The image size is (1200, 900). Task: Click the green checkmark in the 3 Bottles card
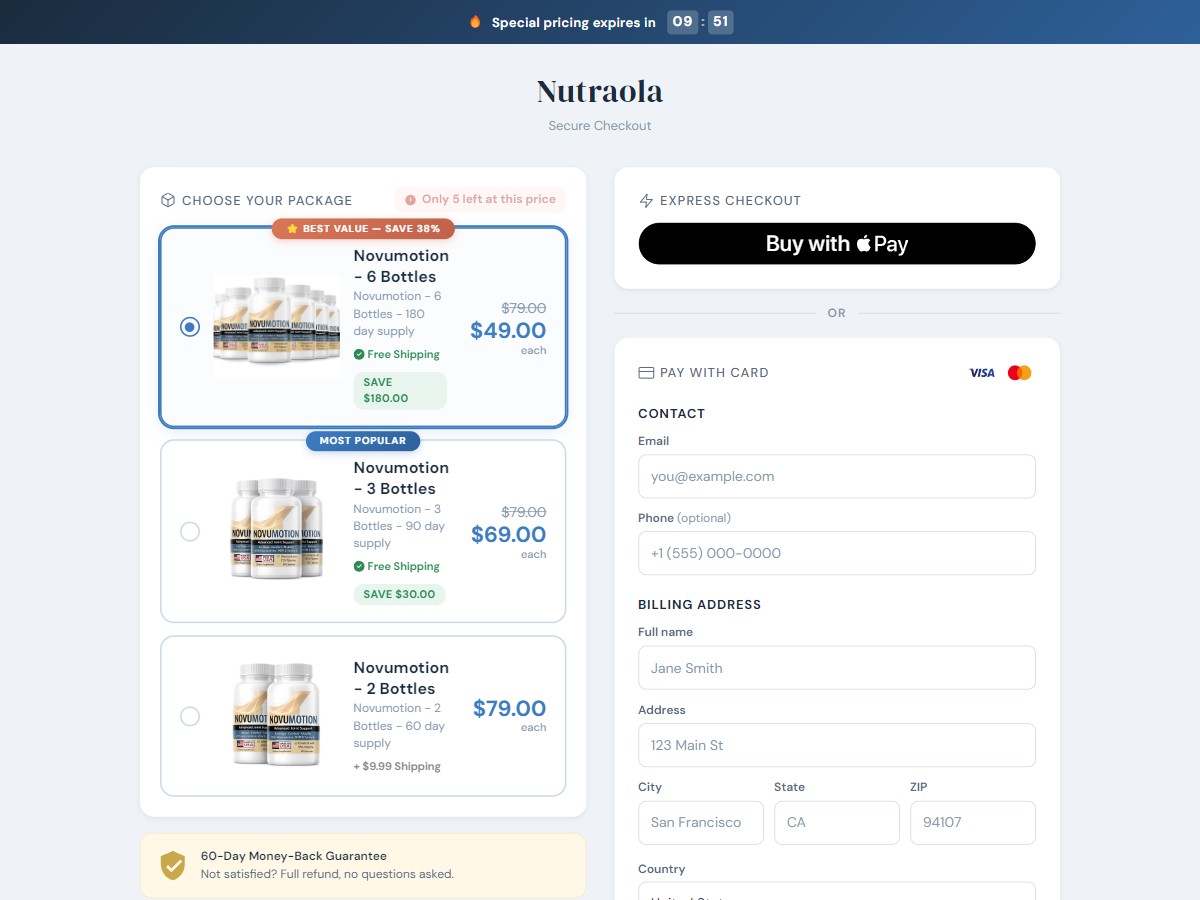click(x=359, y=566)
